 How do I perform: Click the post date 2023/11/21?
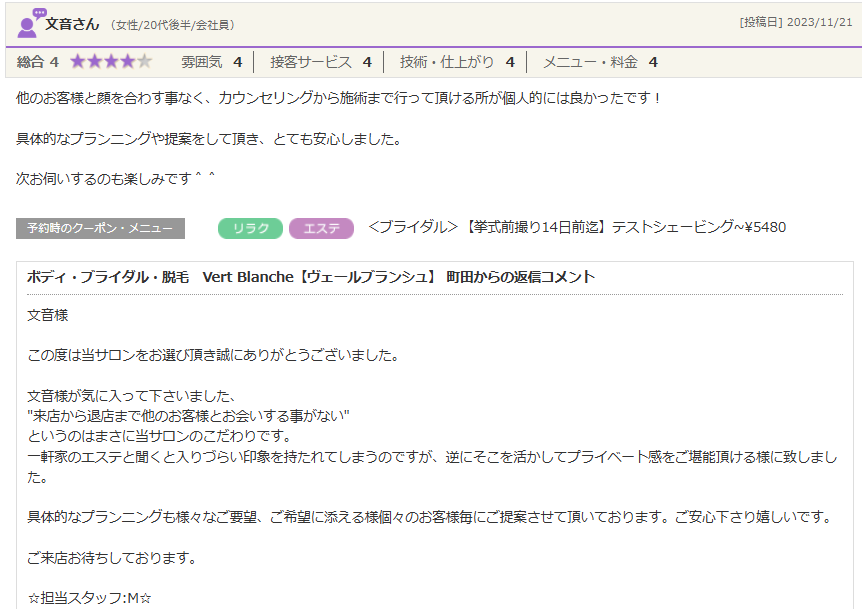pos(820,23)
